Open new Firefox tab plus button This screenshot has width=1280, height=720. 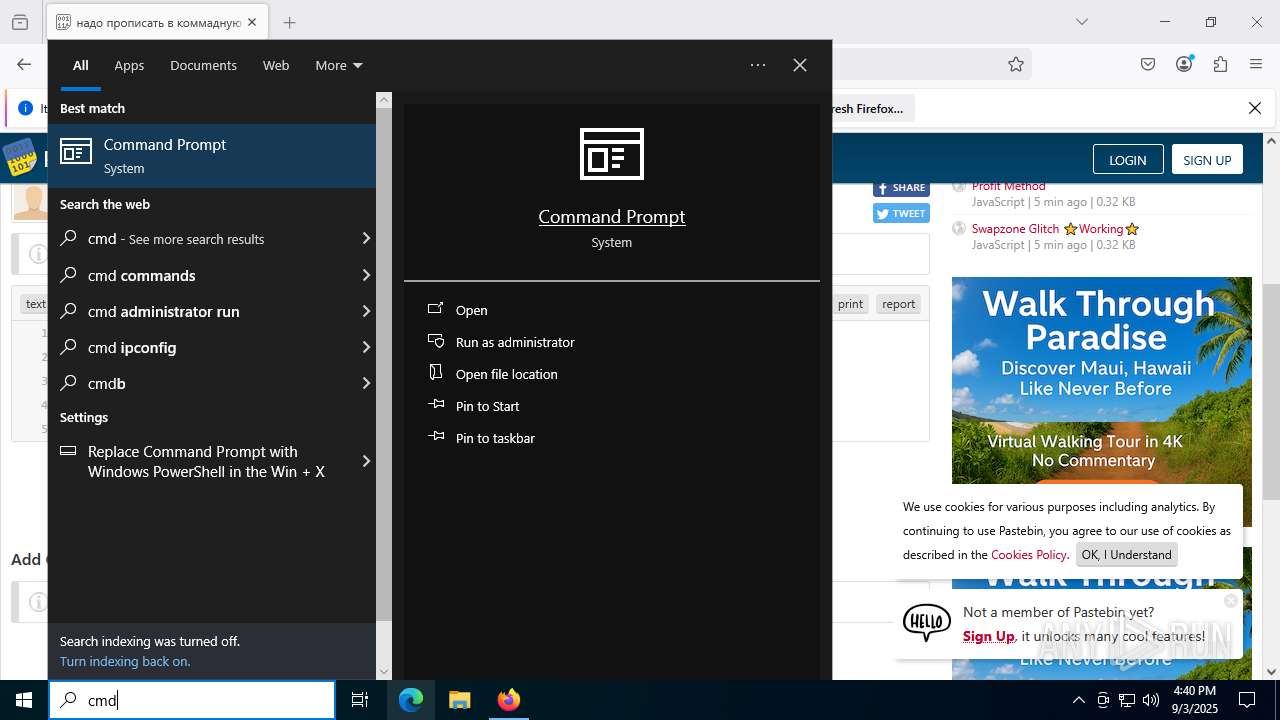click(x=290, y=22)
